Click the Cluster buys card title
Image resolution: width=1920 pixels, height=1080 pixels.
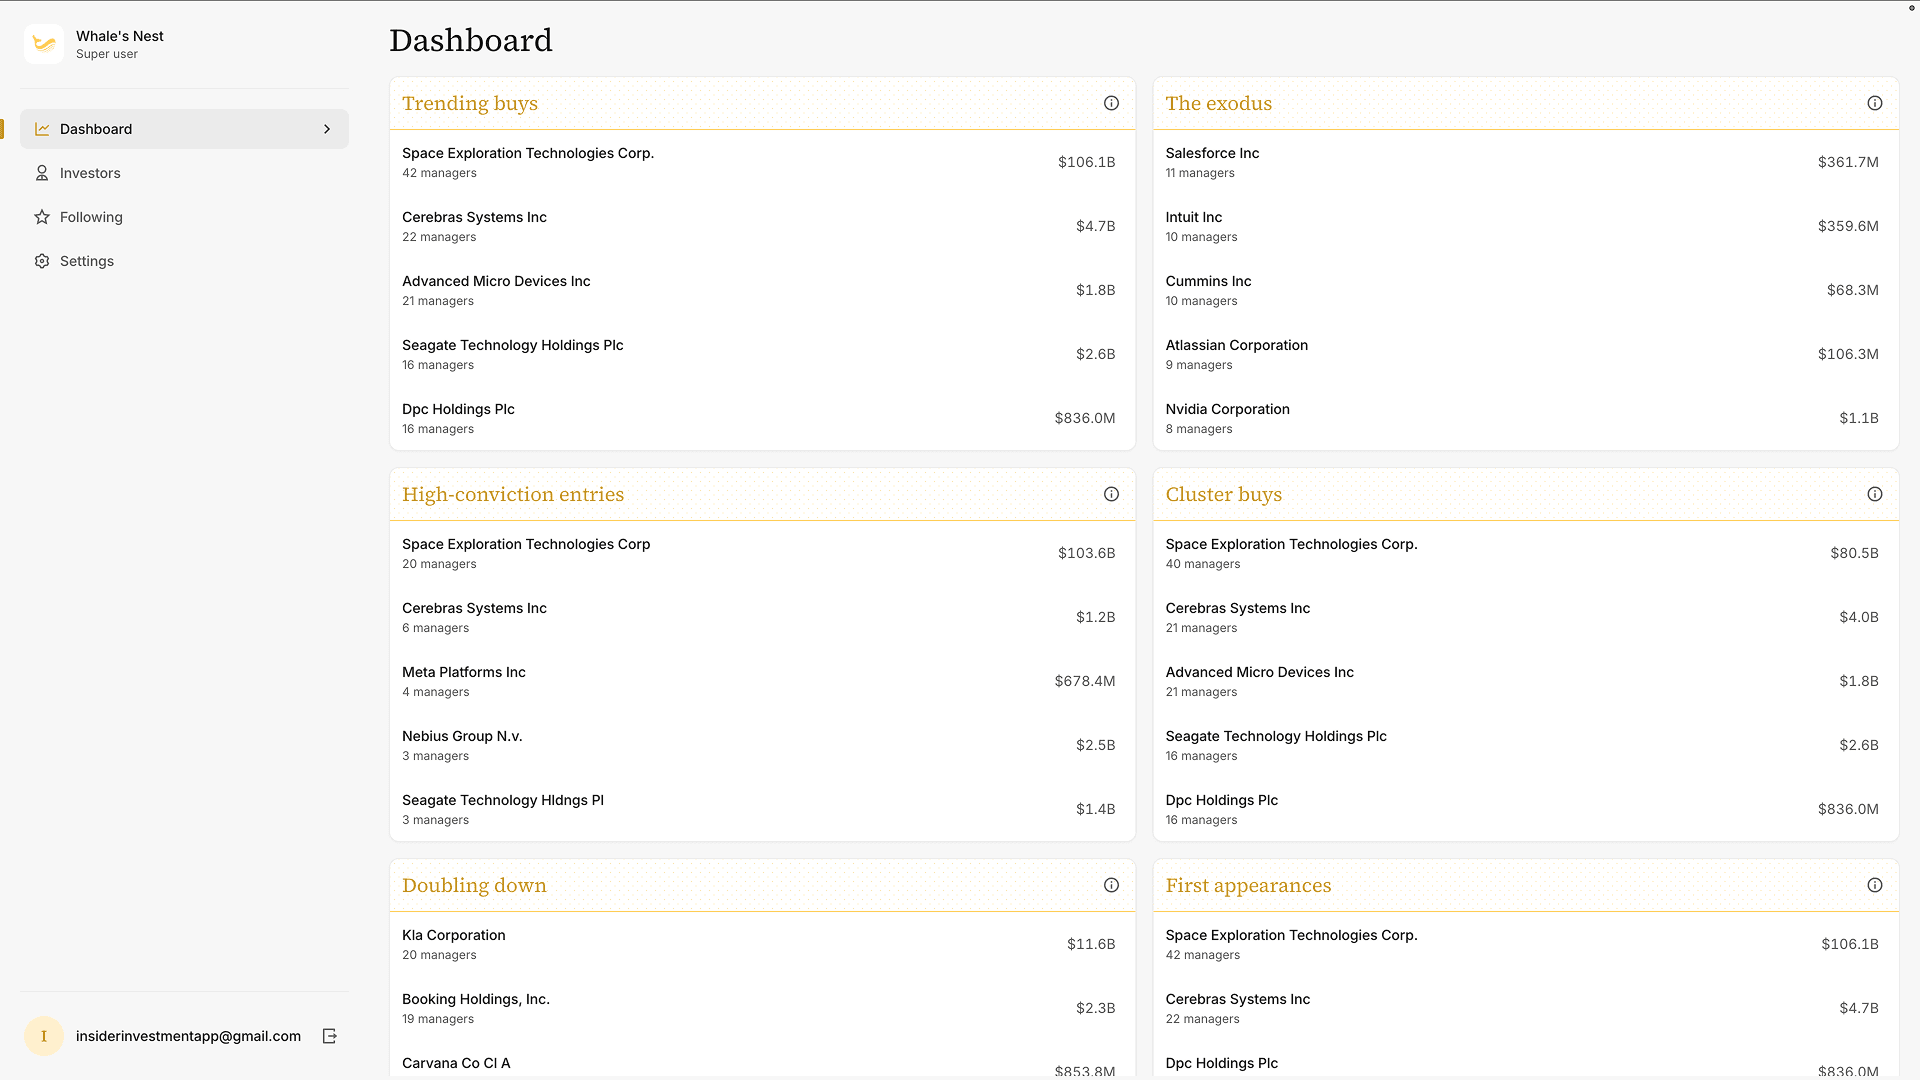tap(1223, 494)
